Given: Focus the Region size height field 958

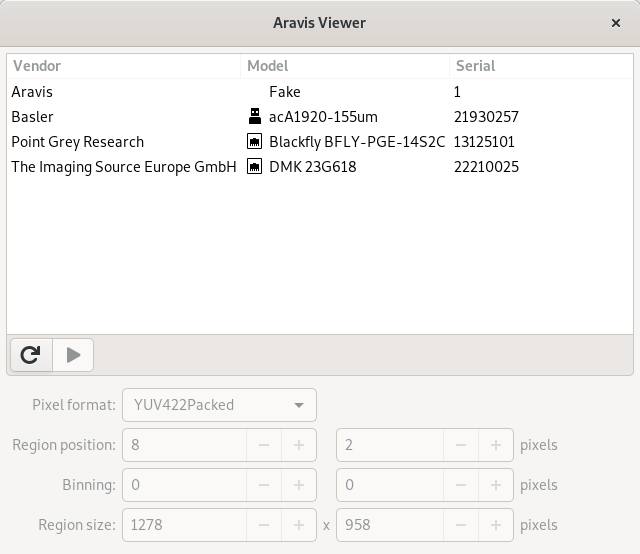Looking at the screenshot, I should [x=390, y=525].
